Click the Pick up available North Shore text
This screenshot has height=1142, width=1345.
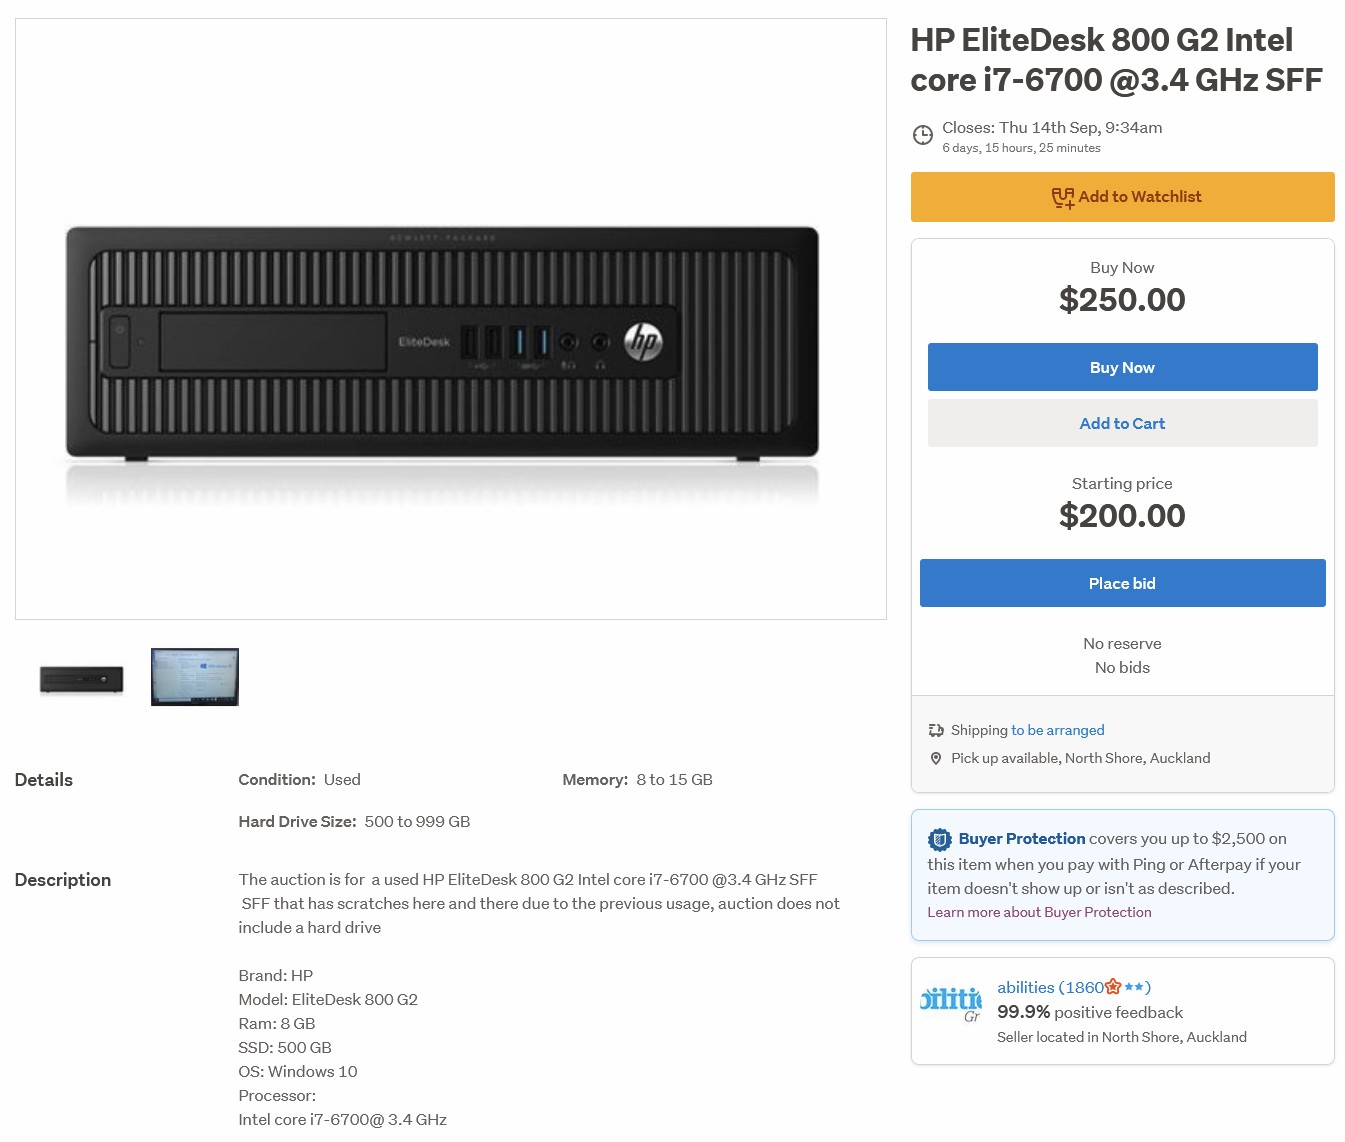click(1080, 758)
